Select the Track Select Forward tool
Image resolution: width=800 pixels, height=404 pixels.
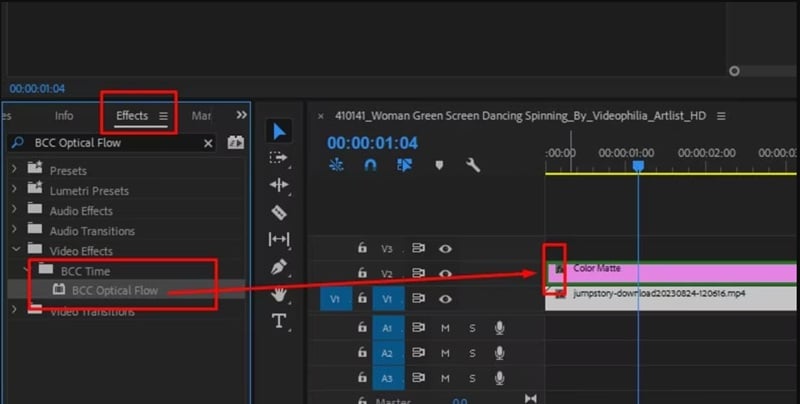[x=278, y=158]
